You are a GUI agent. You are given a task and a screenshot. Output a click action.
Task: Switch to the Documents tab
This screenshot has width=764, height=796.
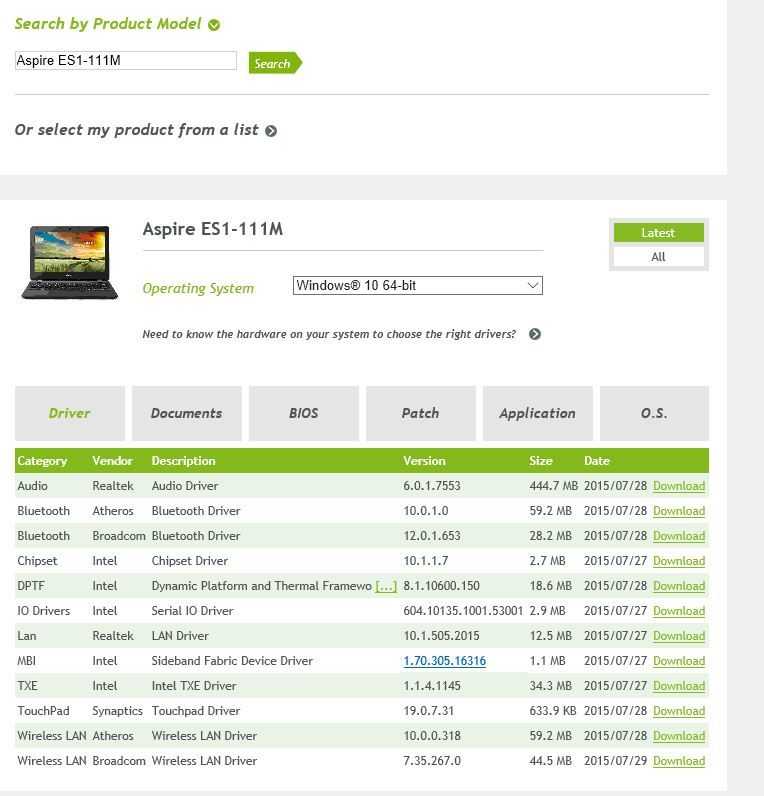[186, 413]
